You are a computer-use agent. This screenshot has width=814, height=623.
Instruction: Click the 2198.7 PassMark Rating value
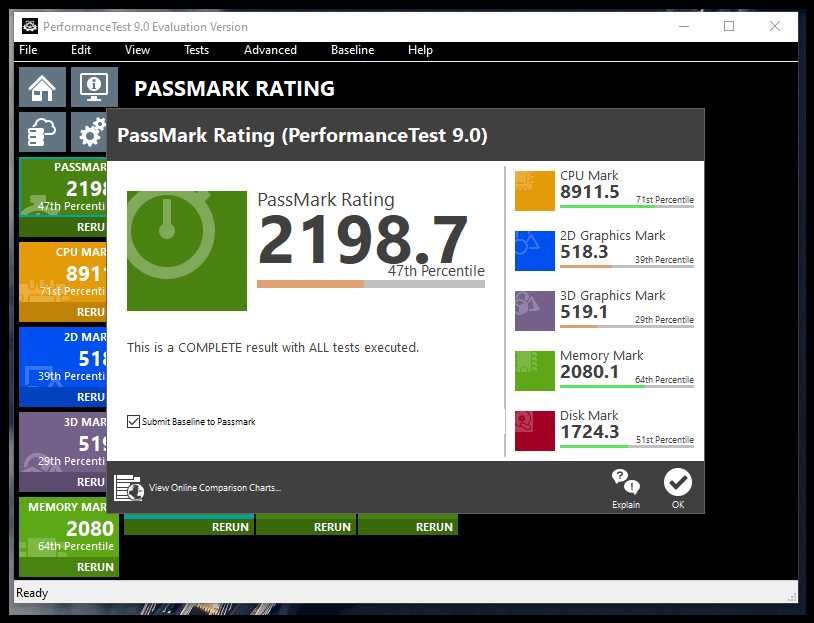[363, 240]
